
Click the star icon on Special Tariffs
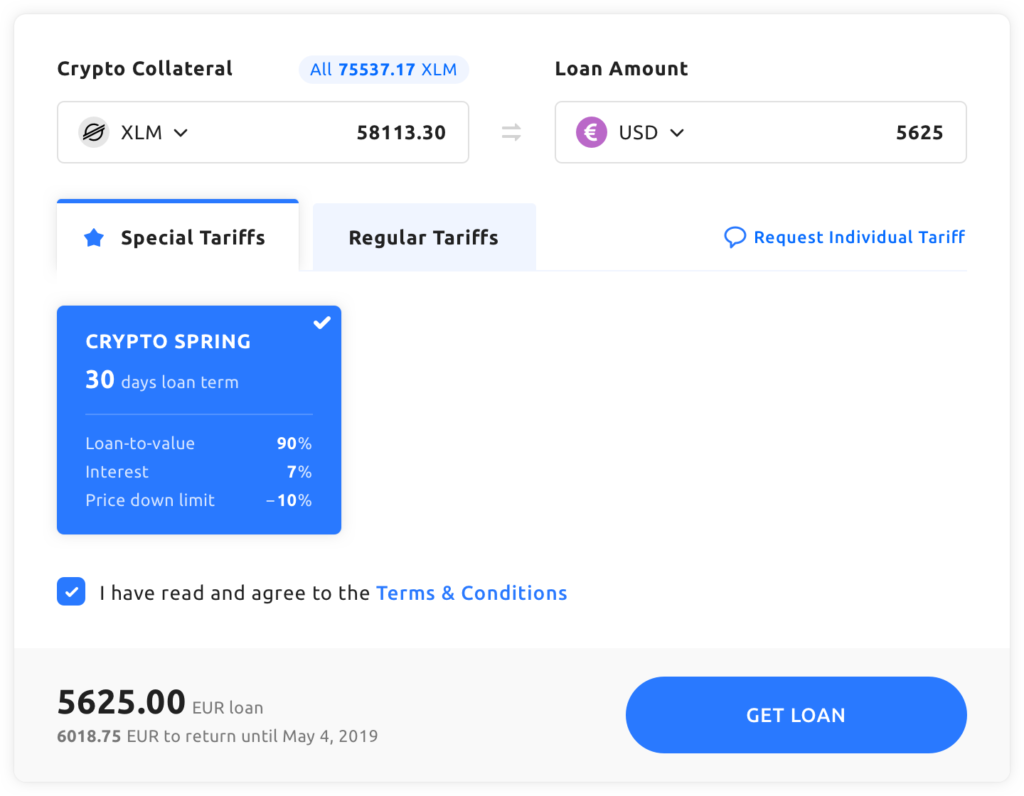tap(94, 238)
